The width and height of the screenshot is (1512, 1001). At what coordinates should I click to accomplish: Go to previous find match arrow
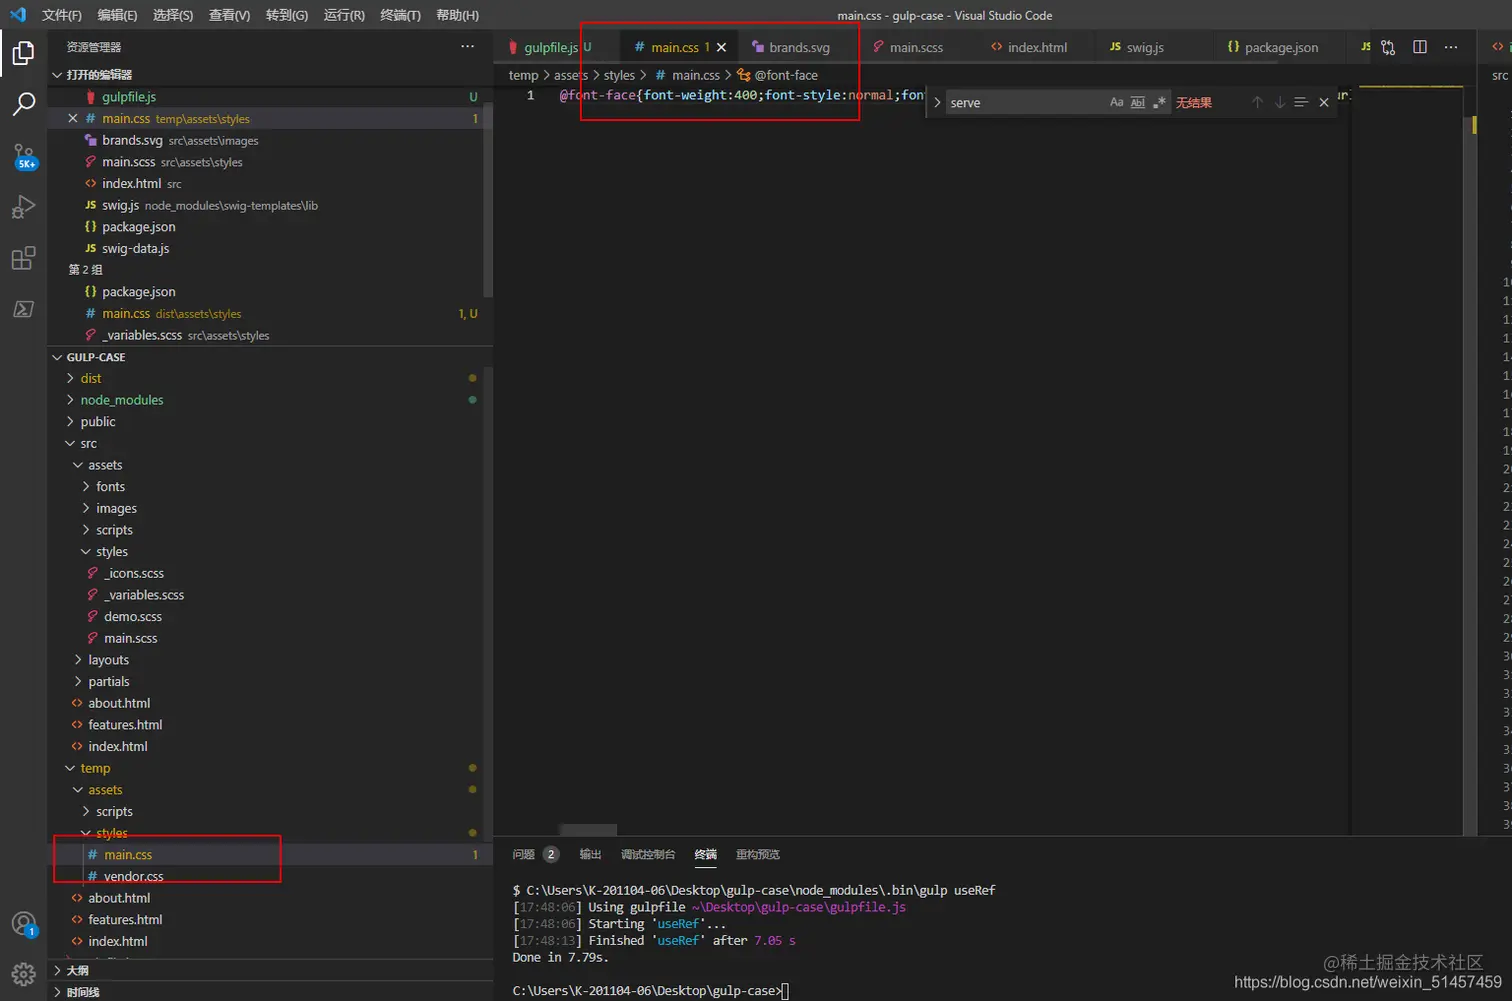[x=1258, y=102]
